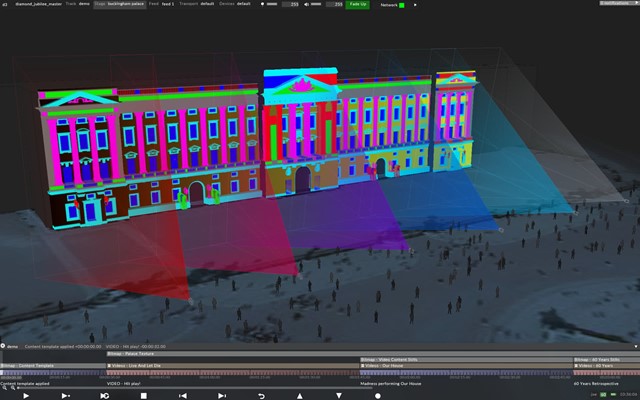Open the Stage buckingham palace selector
This screenshot has height=400, width=640.
[x=120, y=4]
